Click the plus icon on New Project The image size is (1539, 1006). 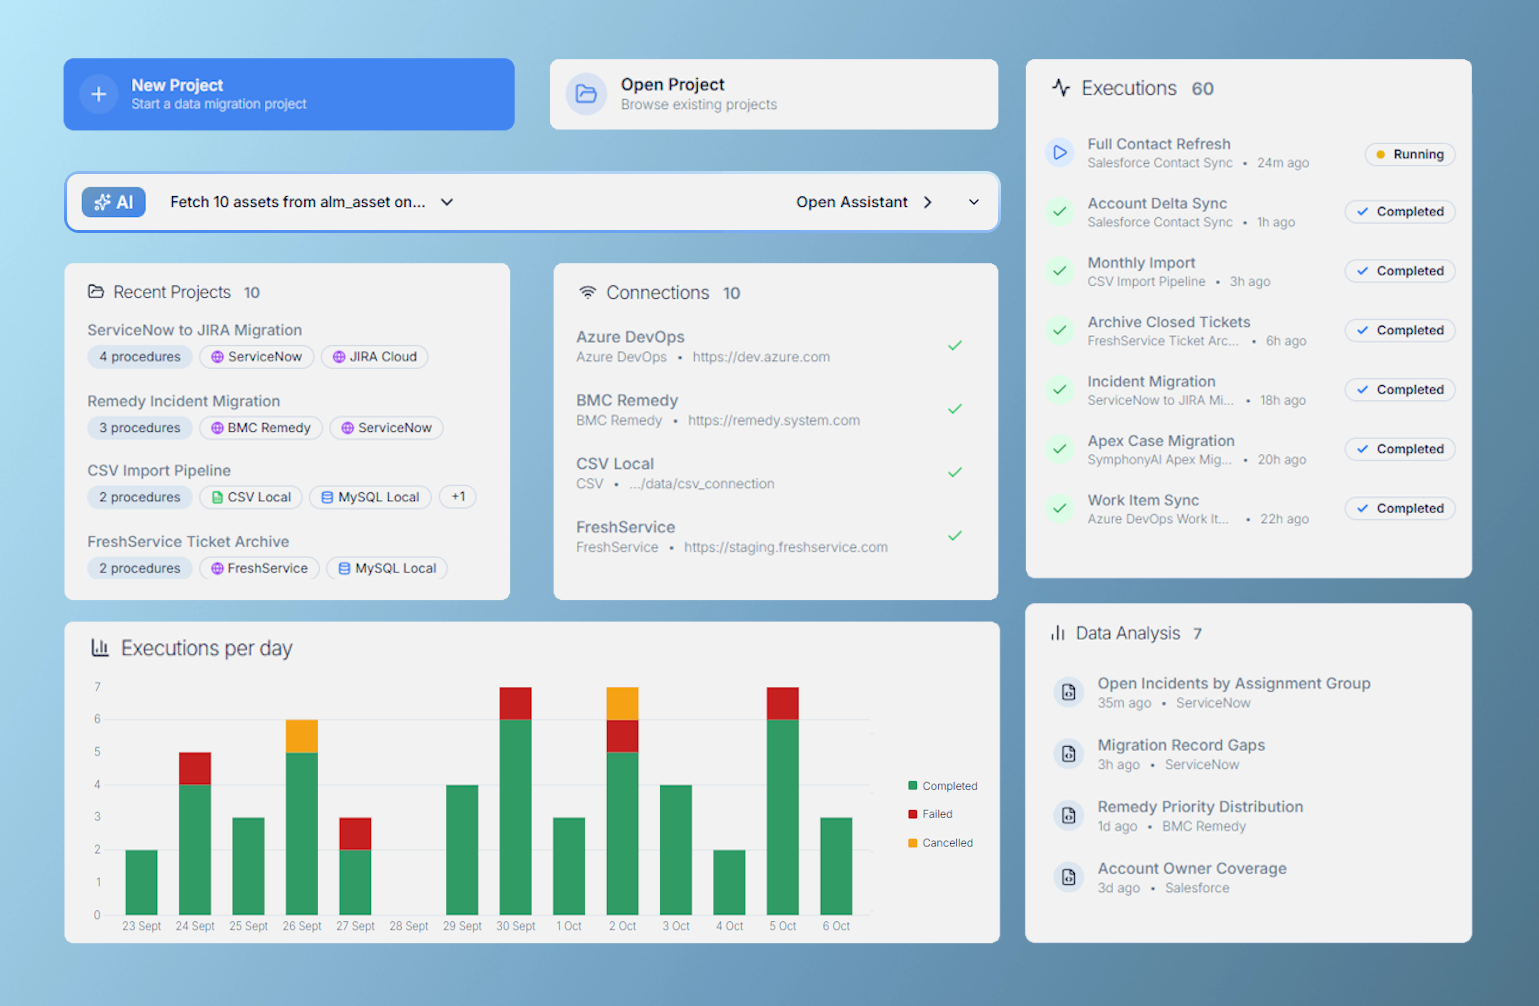coord(98,94)
